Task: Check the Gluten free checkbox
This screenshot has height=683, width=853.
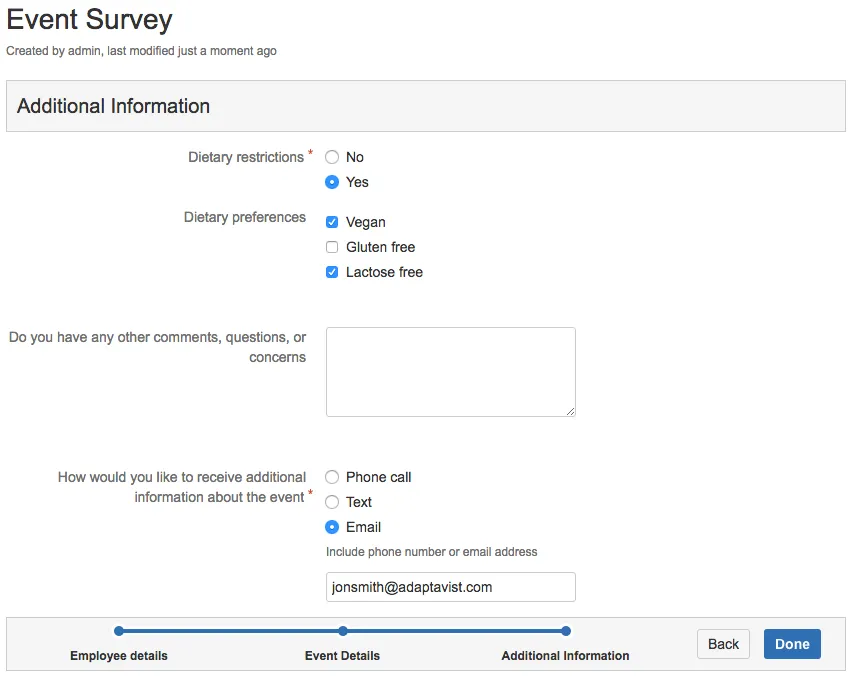Action: pos(332,247)
